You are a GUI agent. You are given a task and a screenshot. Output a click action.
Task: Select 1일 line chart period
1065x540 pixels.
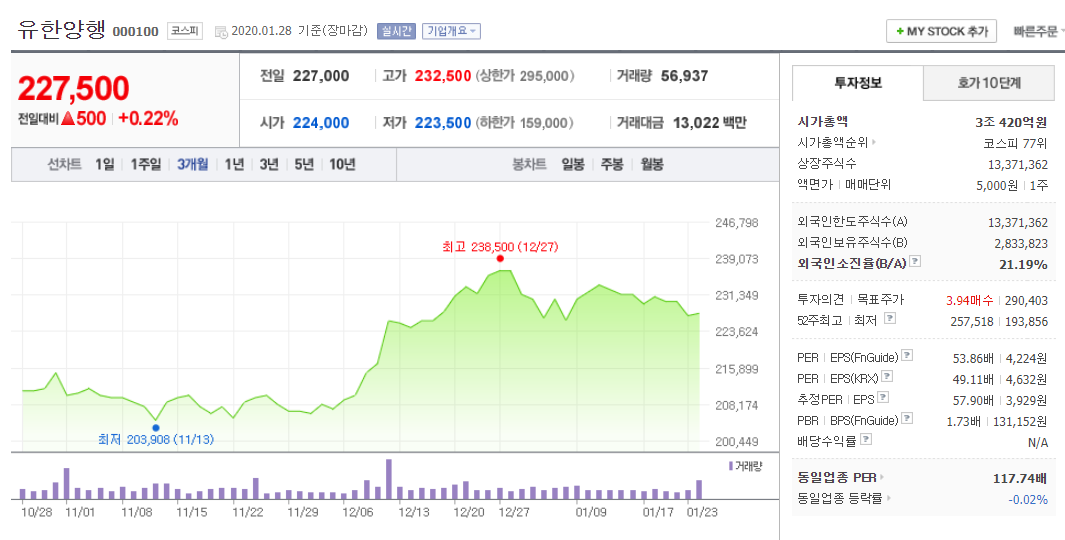click(105, 164)
